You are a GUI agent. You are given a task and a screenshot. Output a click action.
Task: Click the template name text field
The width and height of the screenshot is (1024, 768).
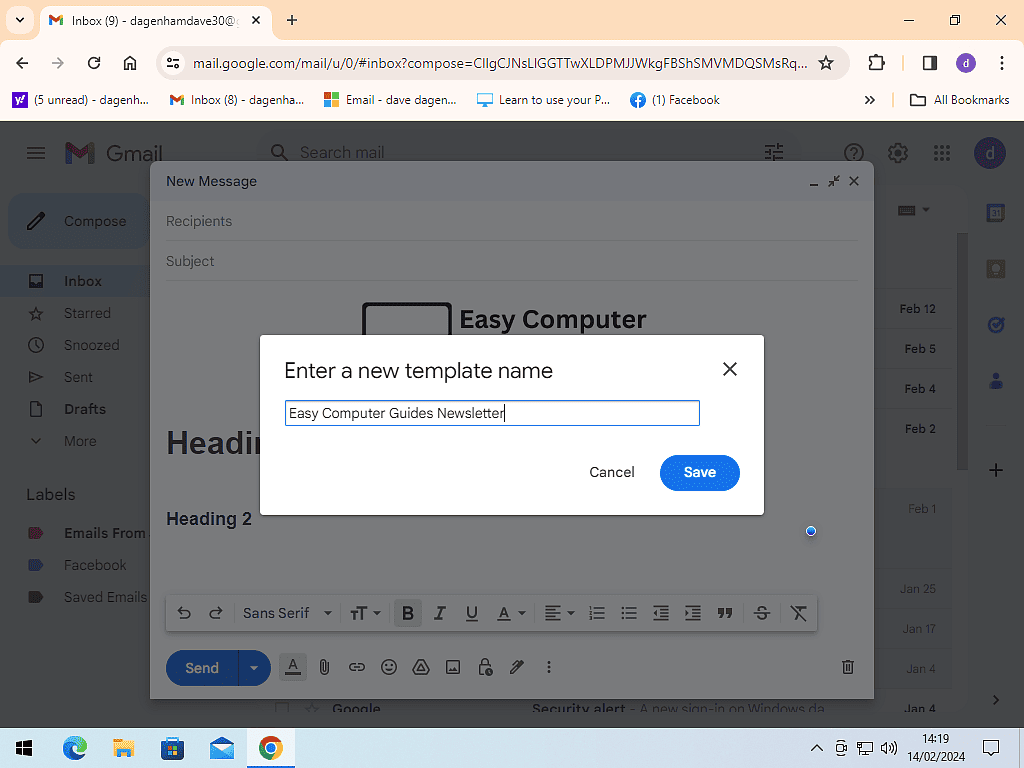pyautogui.click(x=492, y=413)
